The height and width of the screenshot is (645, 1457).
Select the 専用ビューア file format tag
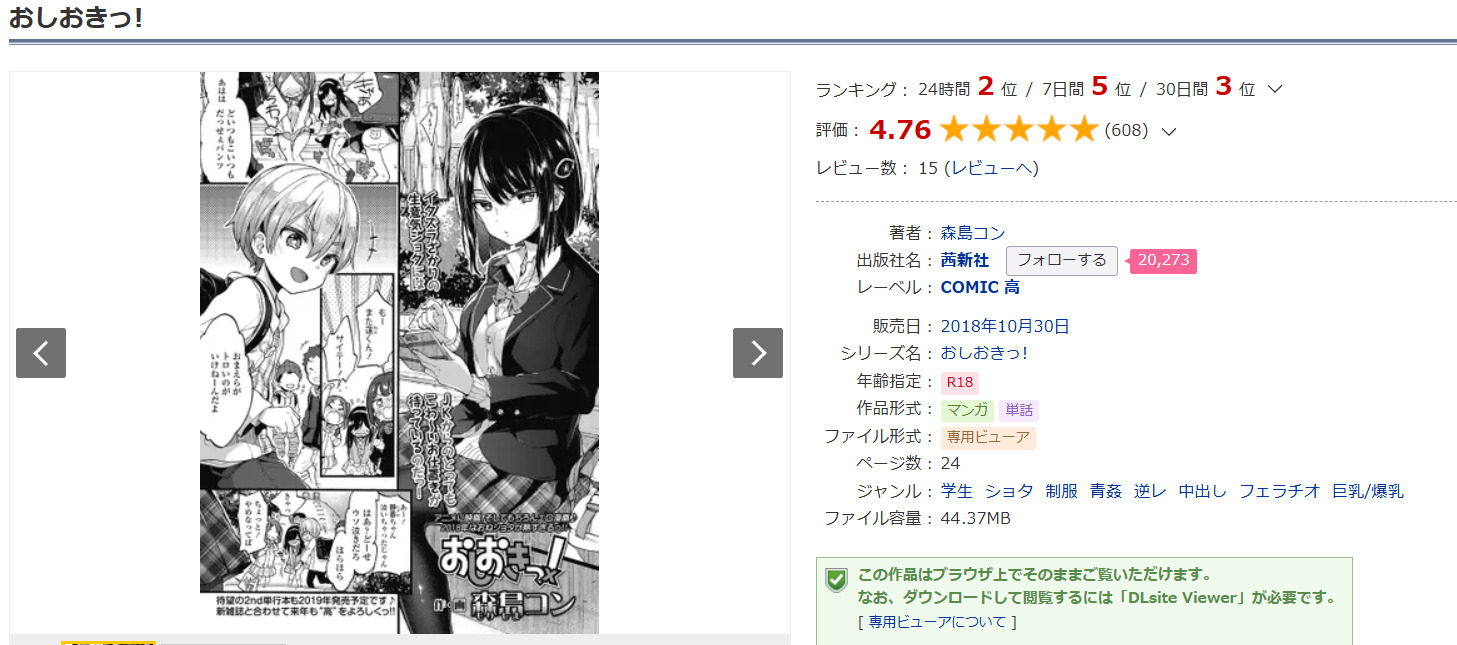[988, 438]
